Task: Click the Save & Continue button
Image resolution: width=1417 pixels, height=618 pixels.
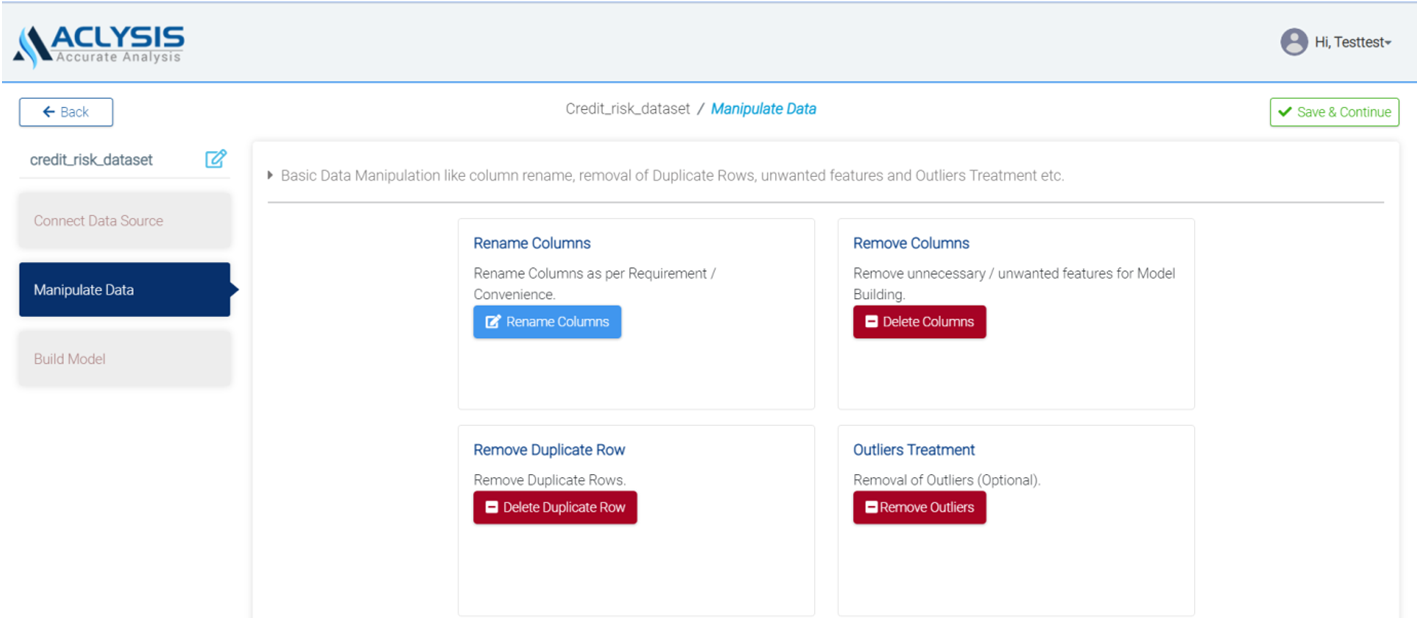Action: (1334, 112)
